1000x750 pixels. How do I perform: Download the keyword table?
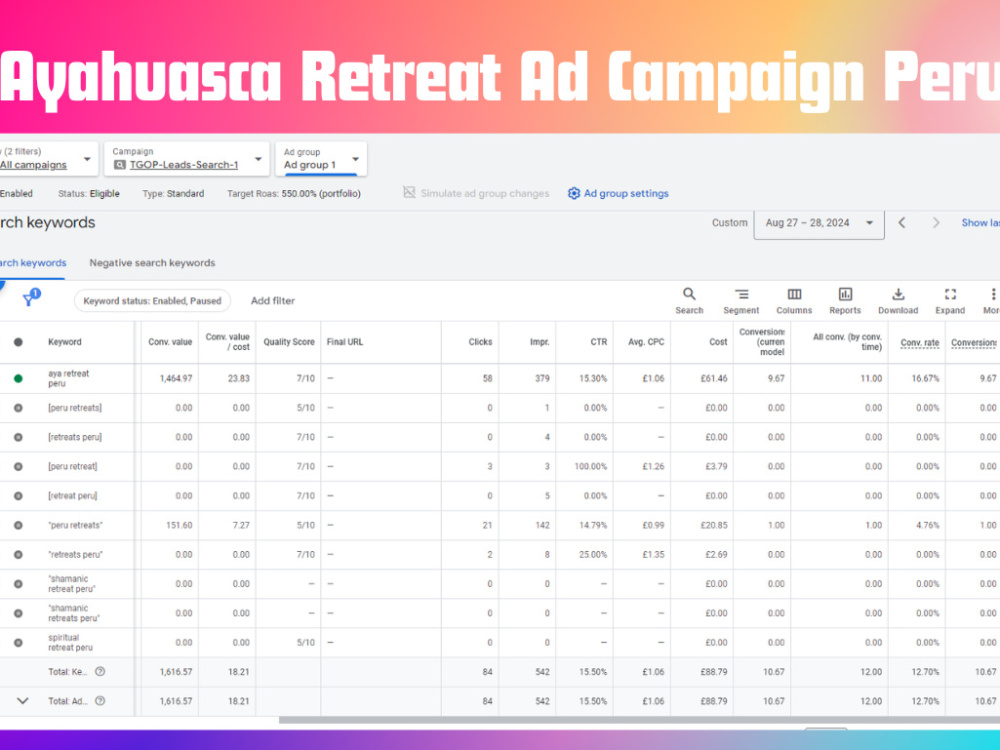(898, 301)
